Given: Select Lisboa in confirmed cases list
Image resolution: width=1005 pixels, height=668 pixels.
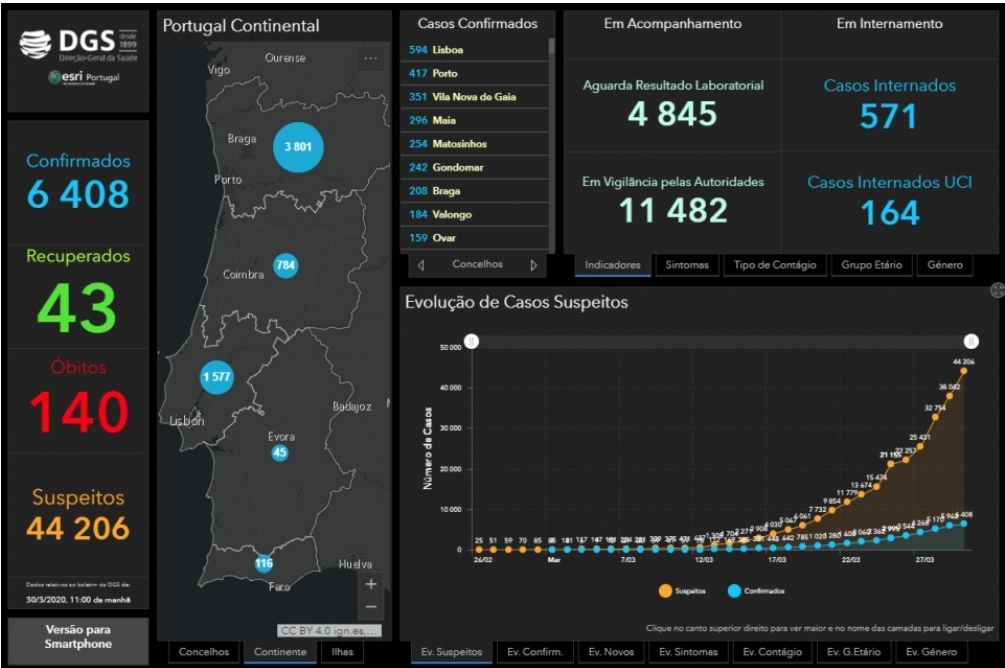Looking at the screenshot, I should coord(474,49).
